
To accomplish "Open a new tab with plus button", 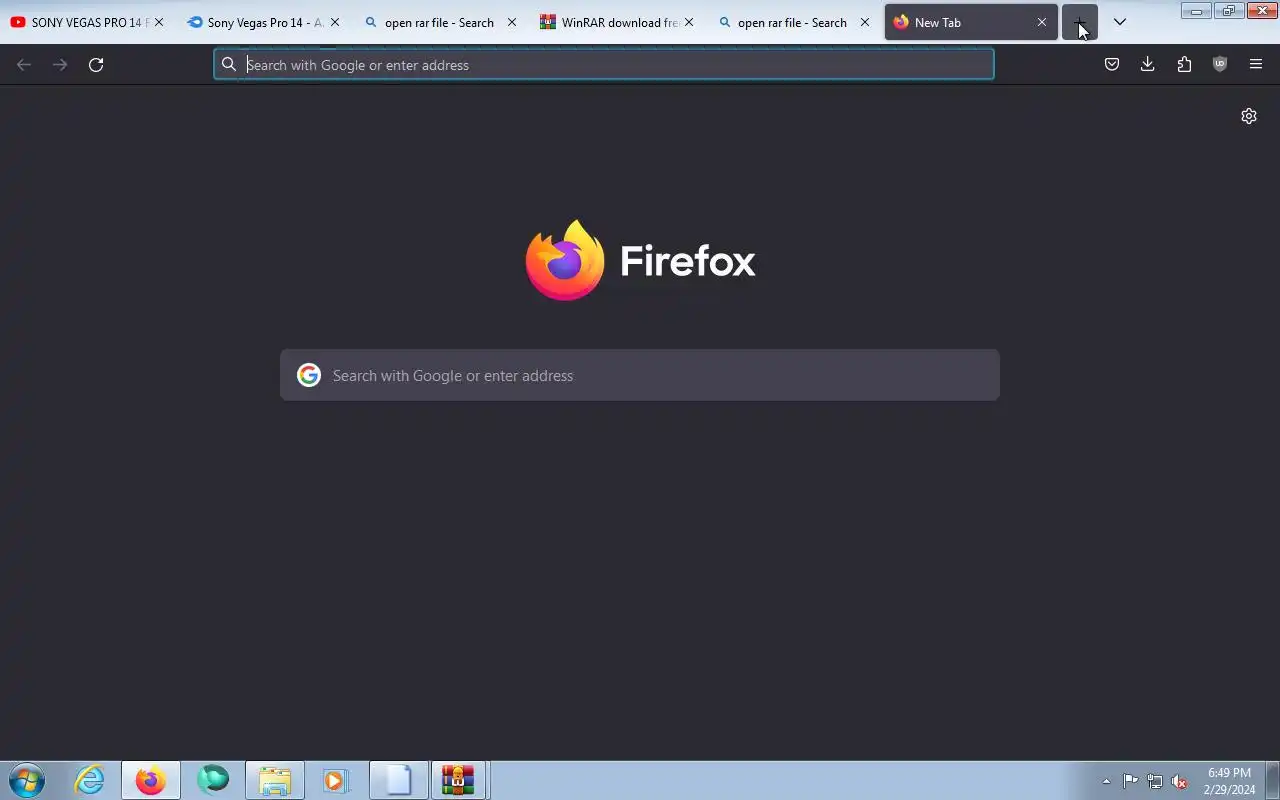I will [1080, 22].
